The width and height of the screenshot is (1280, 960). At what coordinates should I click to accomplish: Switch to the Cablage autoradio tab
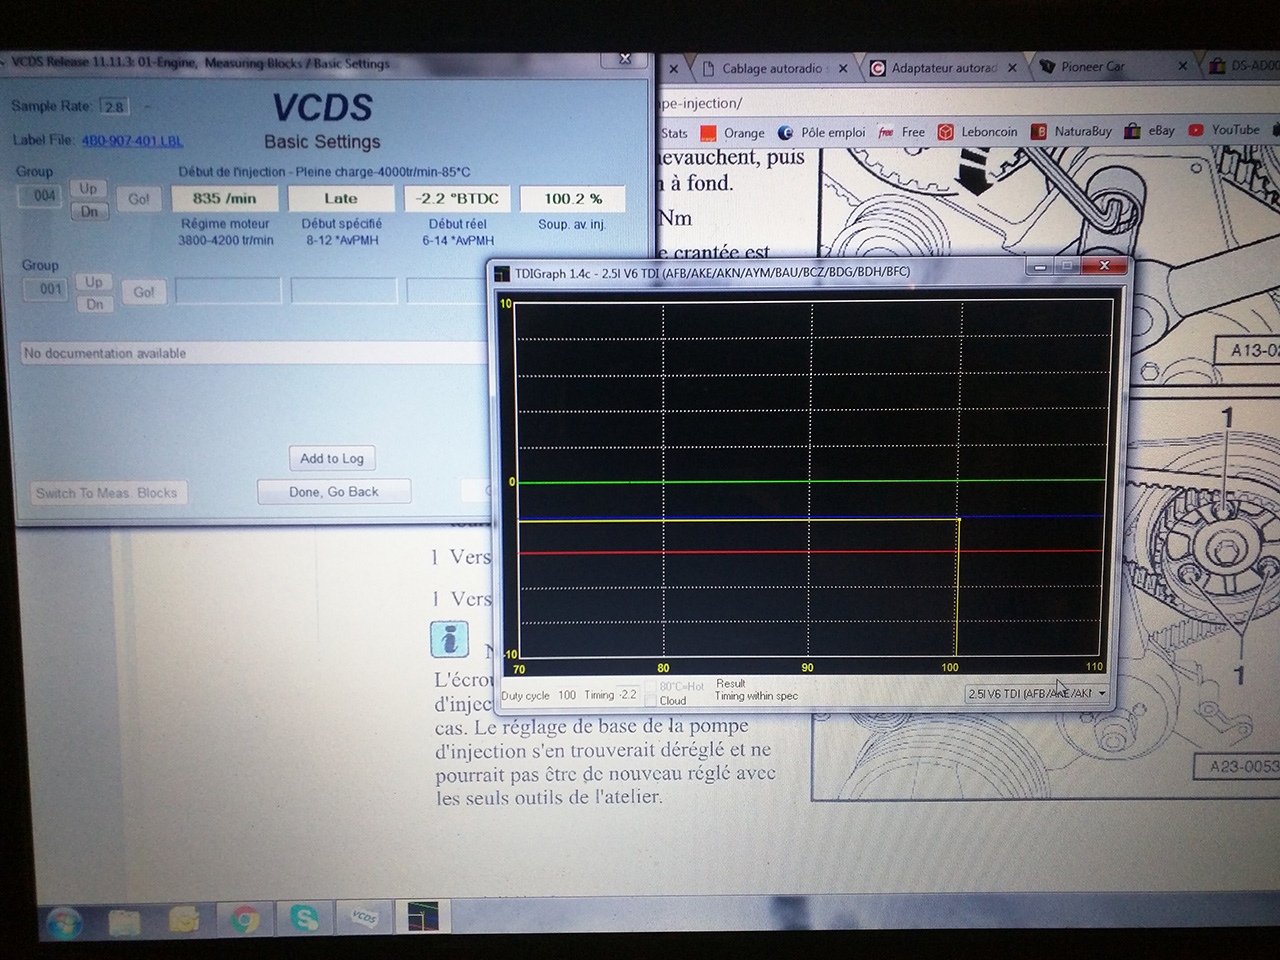tap(771, 69)
